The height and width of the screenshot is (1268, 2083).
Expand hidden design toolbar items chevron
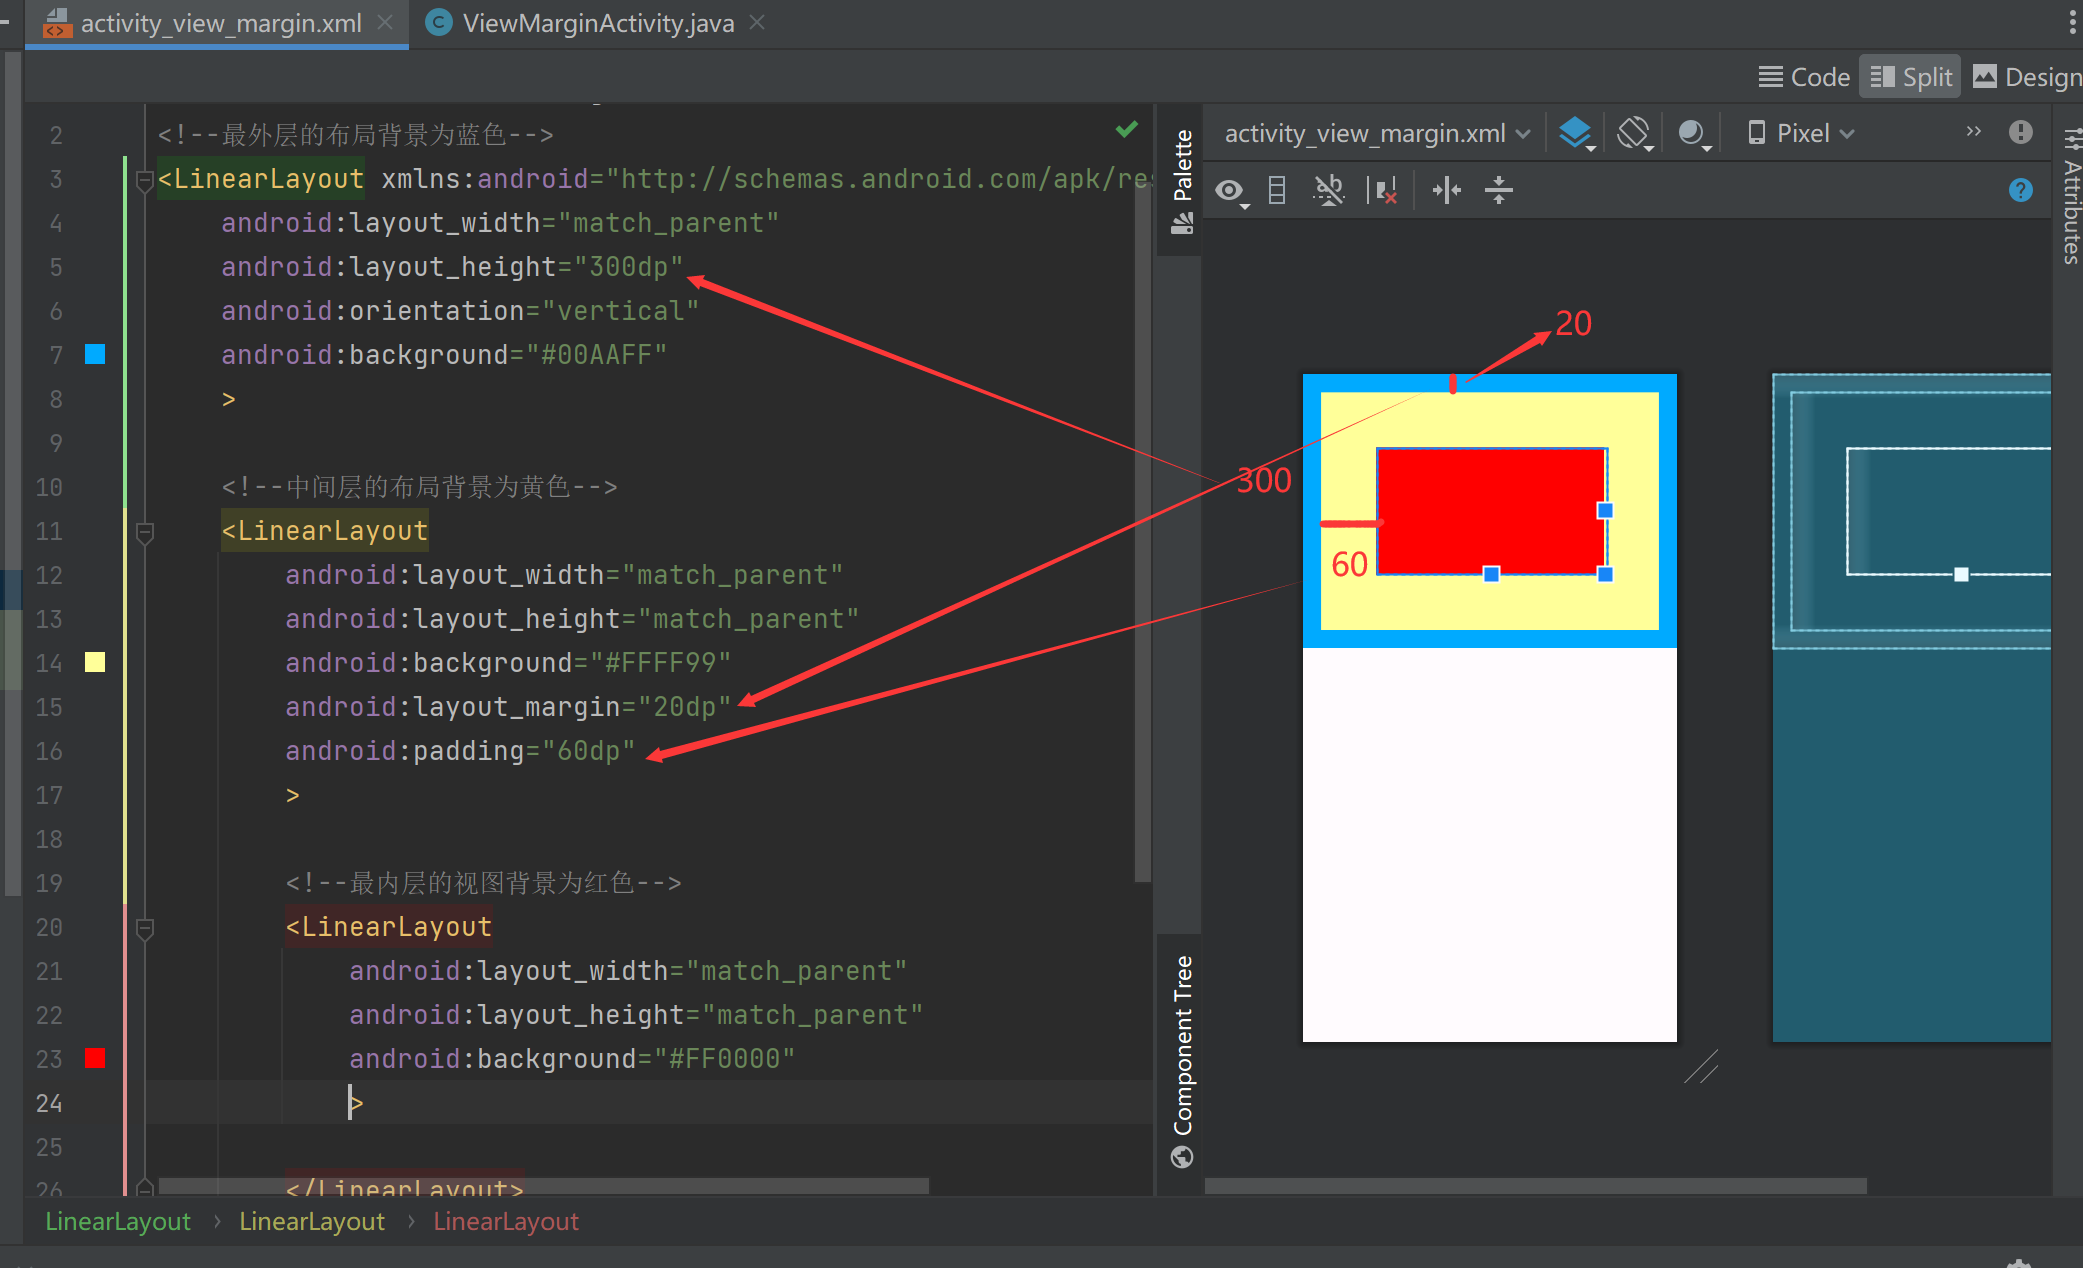click(1973, 131)
